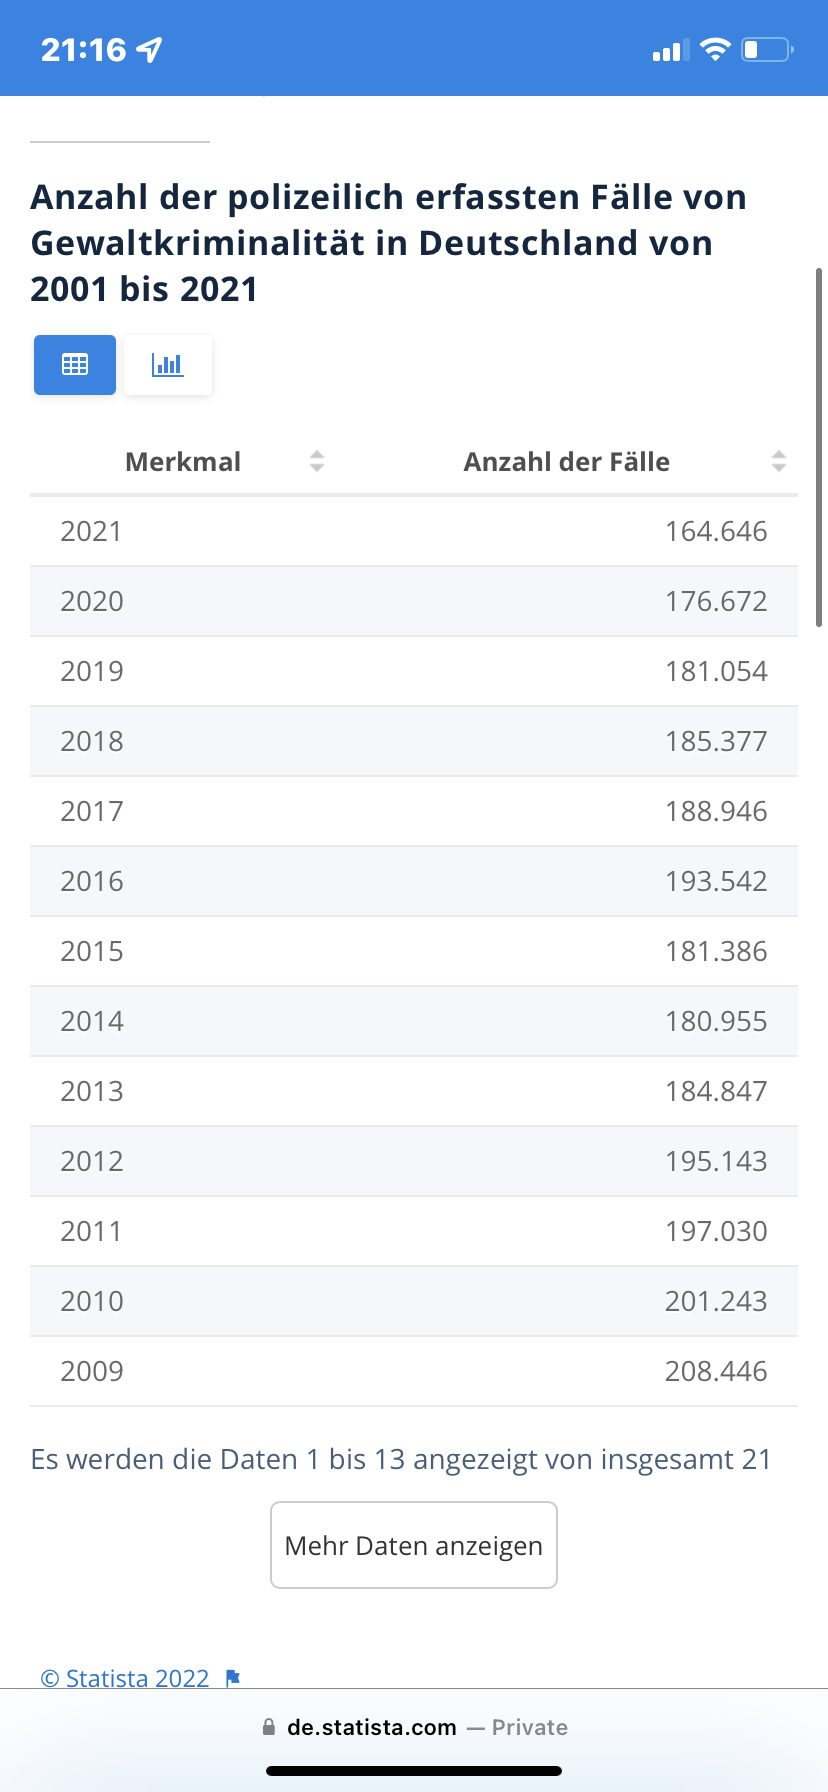Tap the Wi-Fi status icon

(715, 49)
